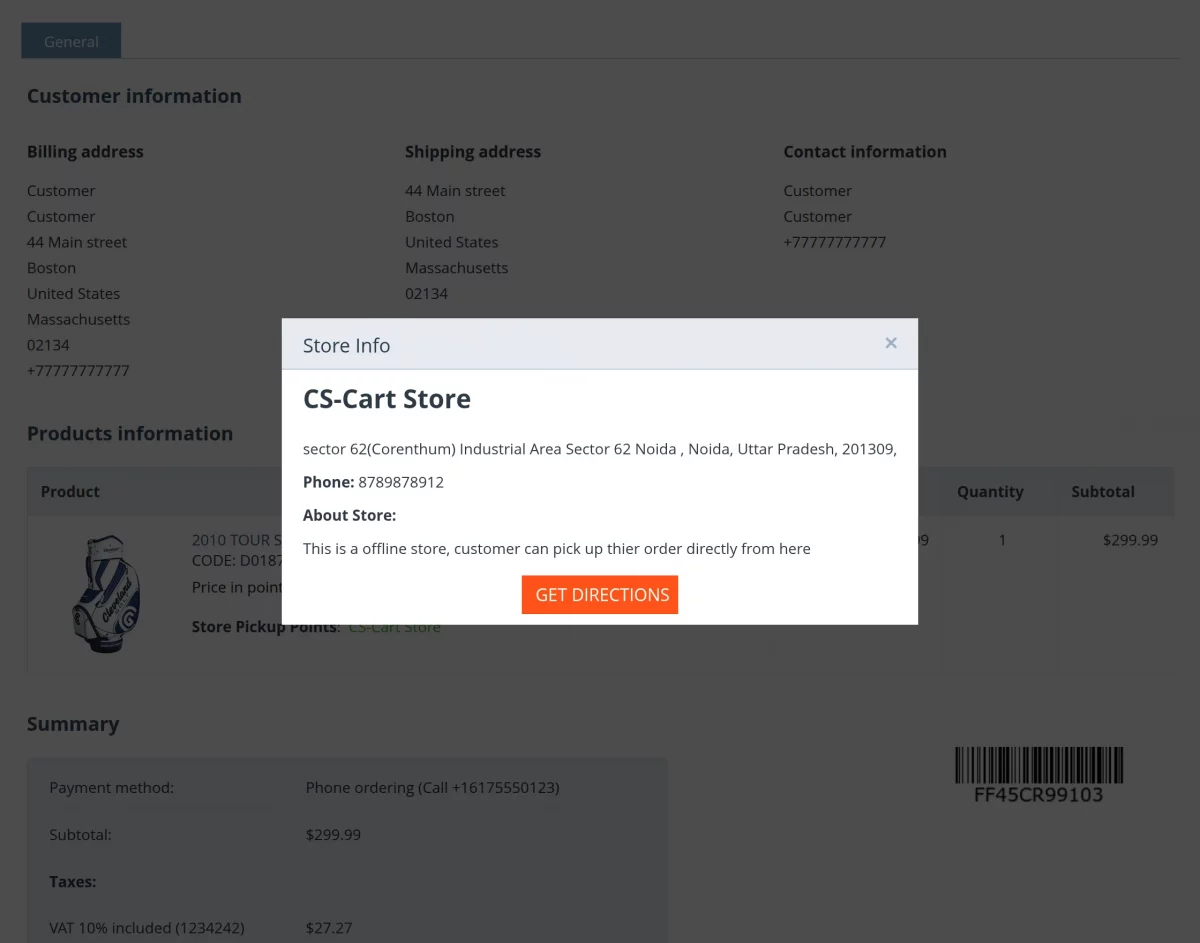
Task: Click the Shipping address heading
Action: [473, 152]
